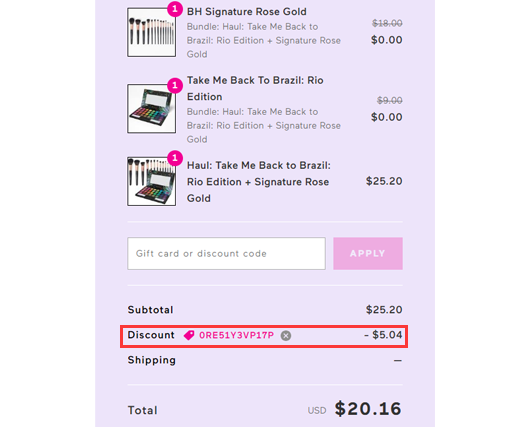Image resolution: width=526 pixels, height=427 pixels.
Task: Open the BH Signature Rose Gold brush thumbnail
Action: pyautogui.click(x=152, y=32)
